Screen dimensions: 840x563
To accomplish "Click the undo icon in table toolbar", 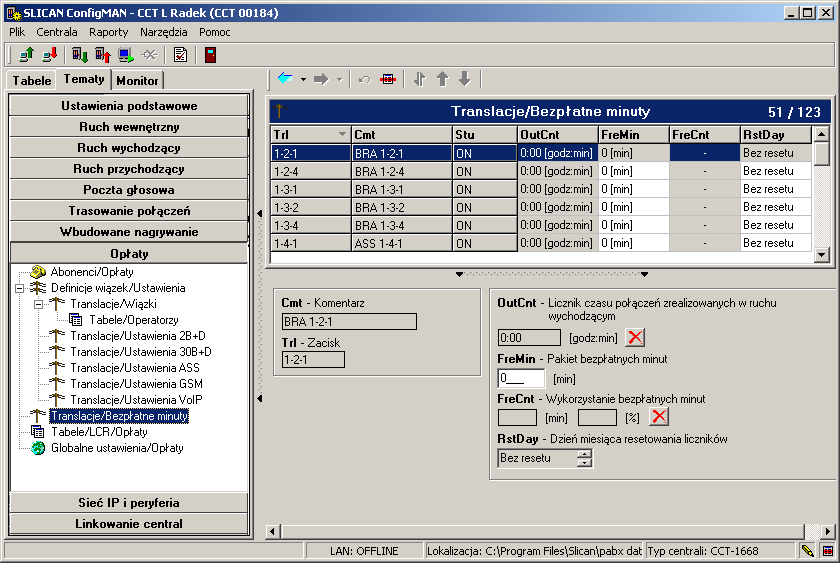I will point(364,80).
